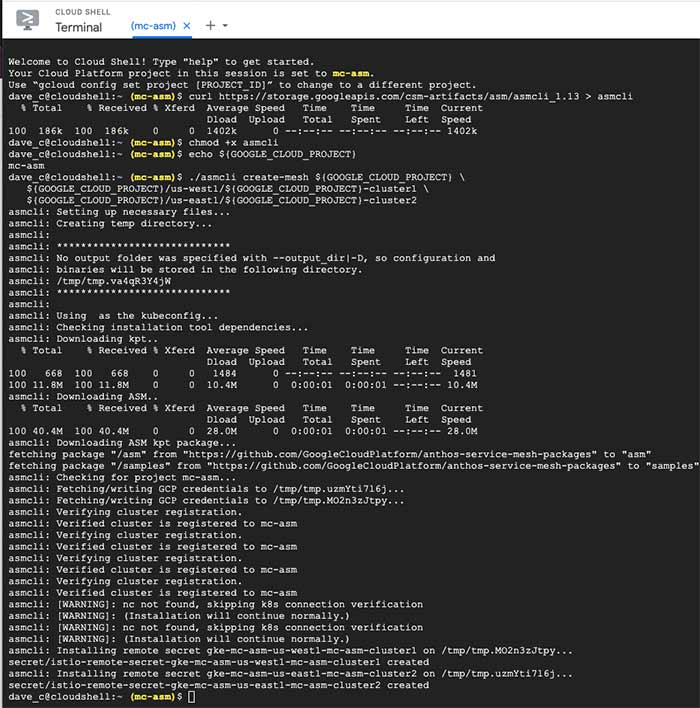Click the terminal cursor at the prompt
This screenshot has height=708, width=700.
tap(191, 697)
